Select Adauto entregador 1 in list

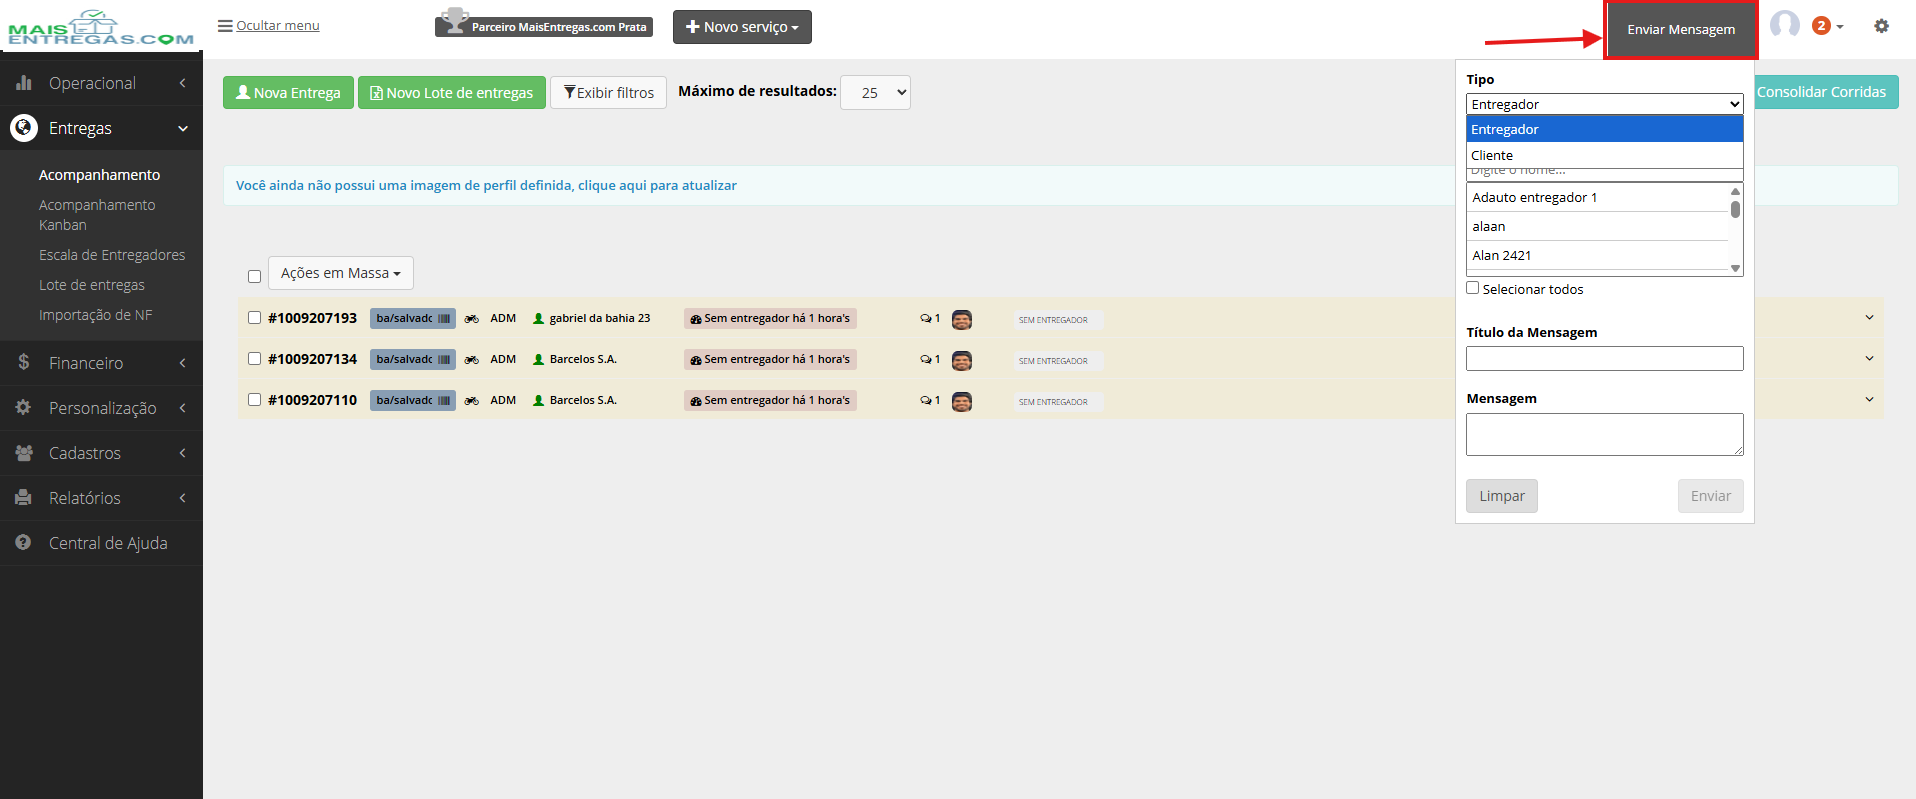point(1598,197)
